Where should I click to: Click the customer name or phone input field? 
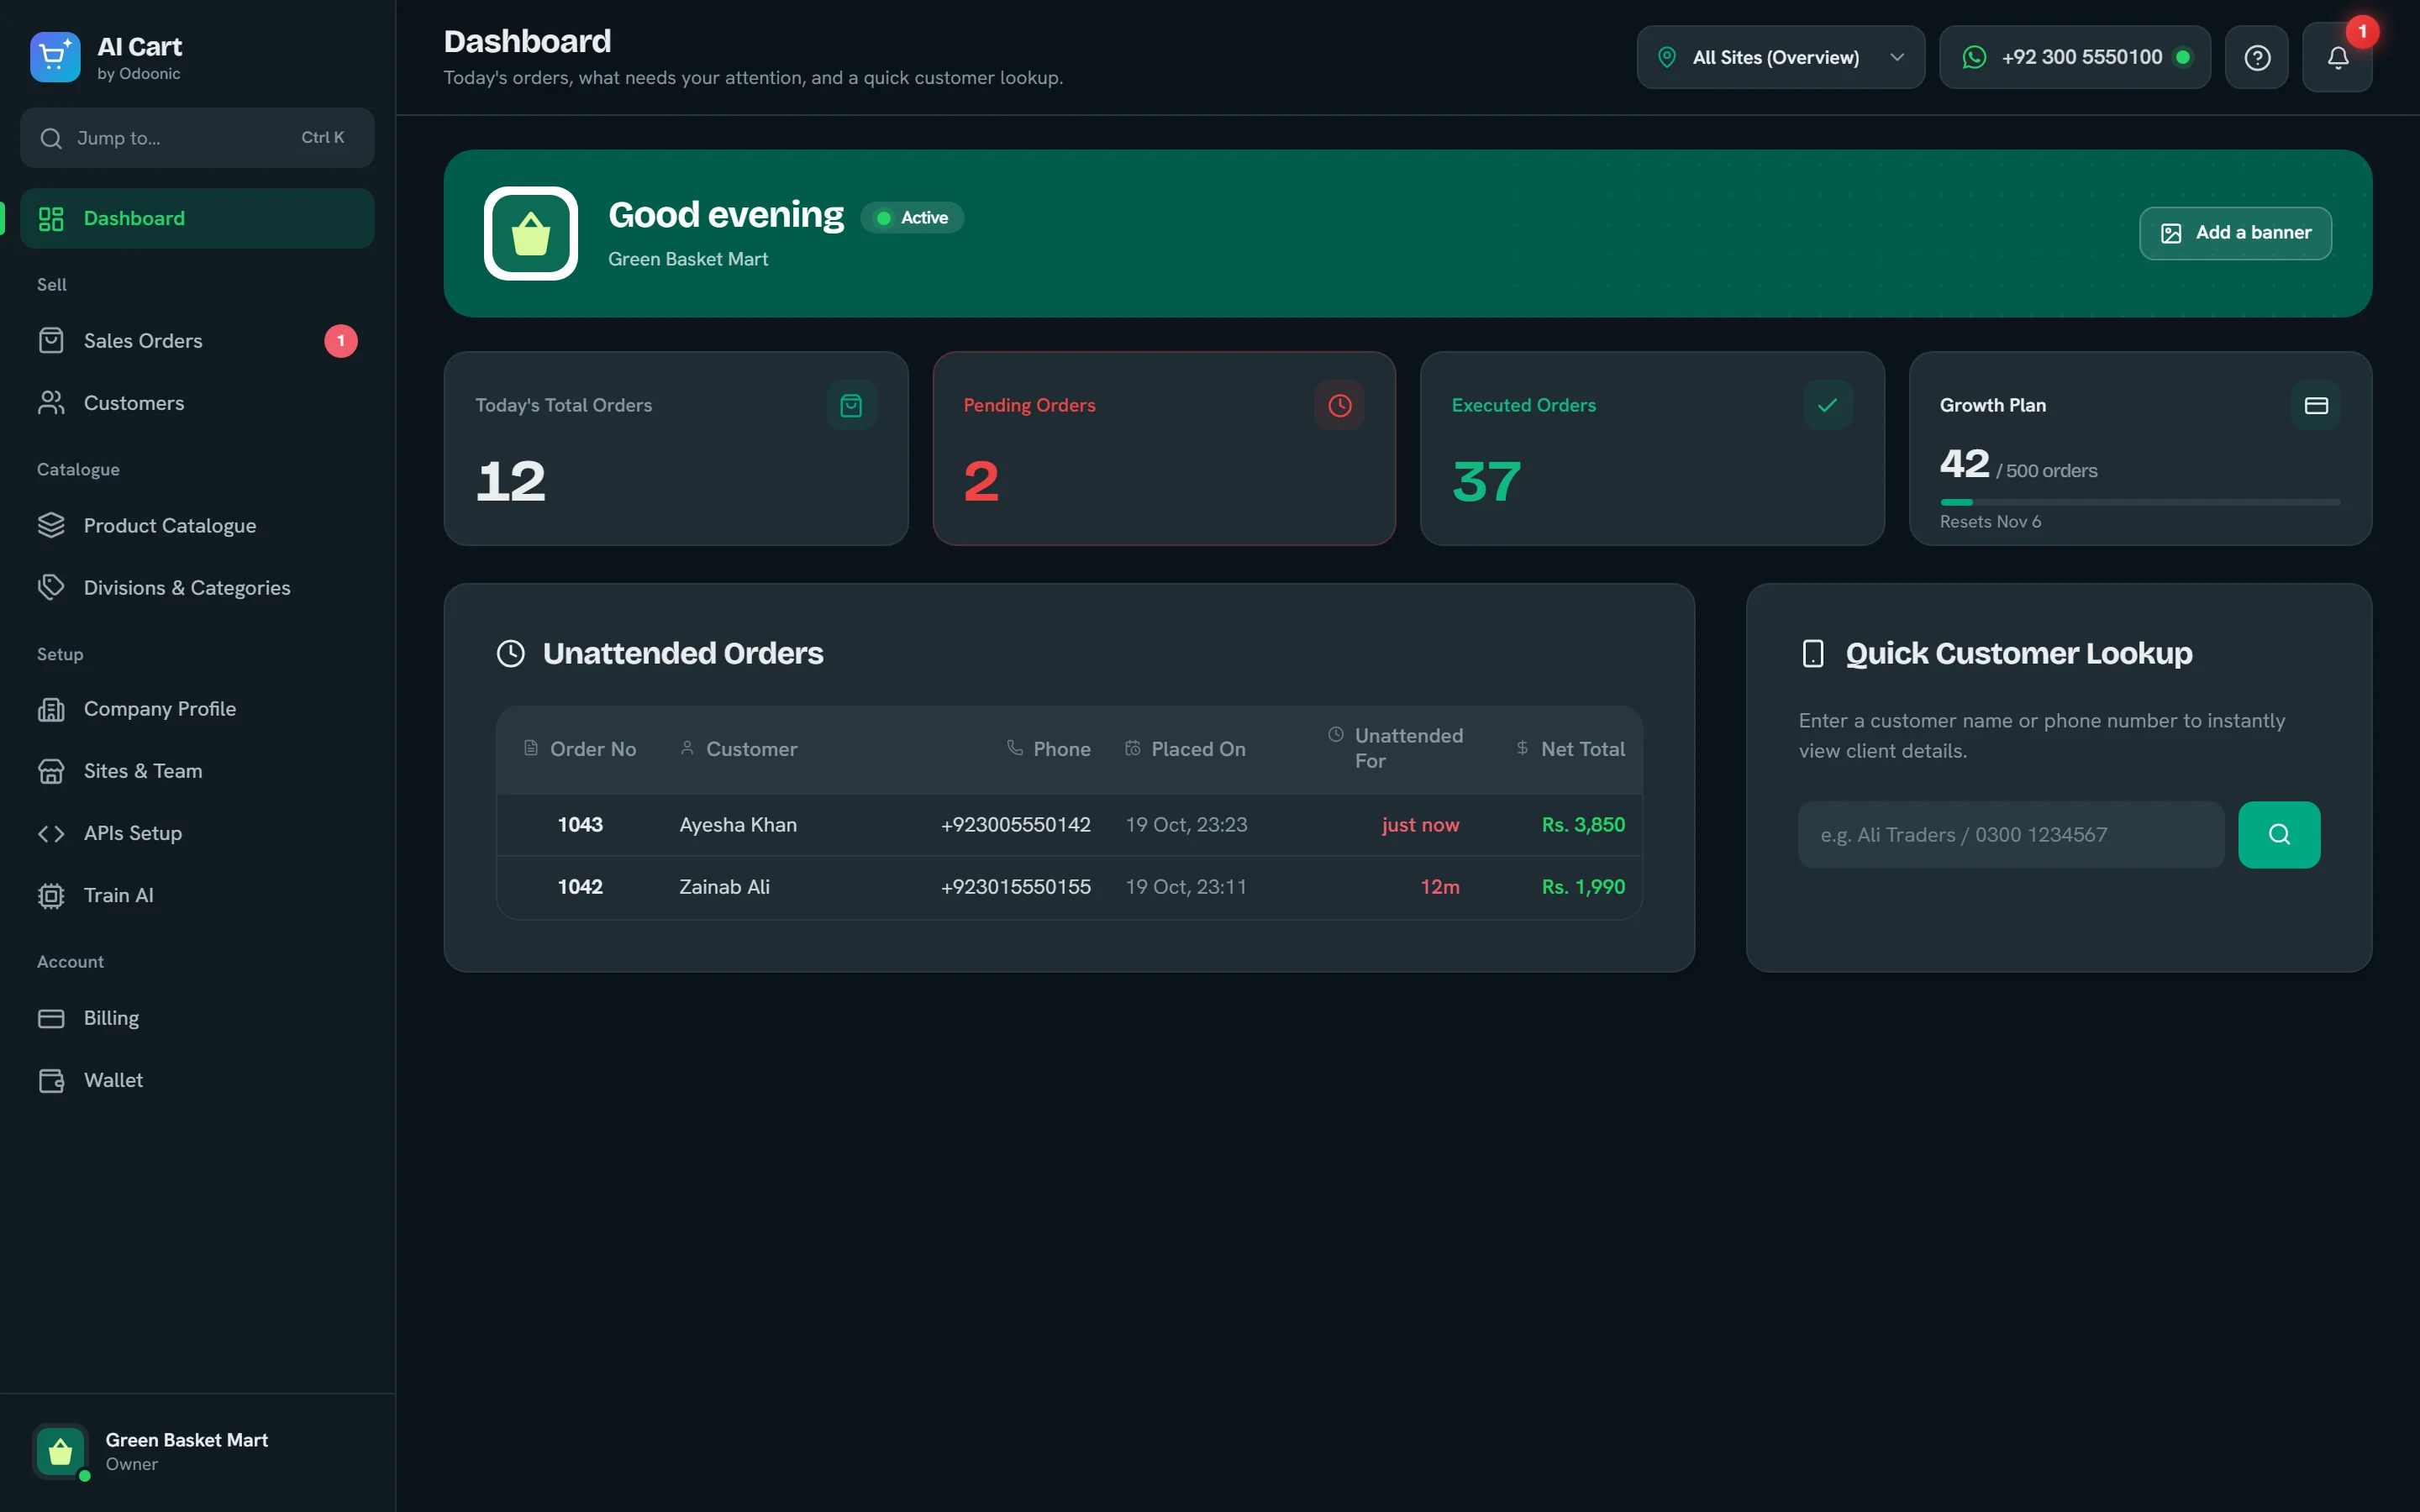pos(2011,834)
